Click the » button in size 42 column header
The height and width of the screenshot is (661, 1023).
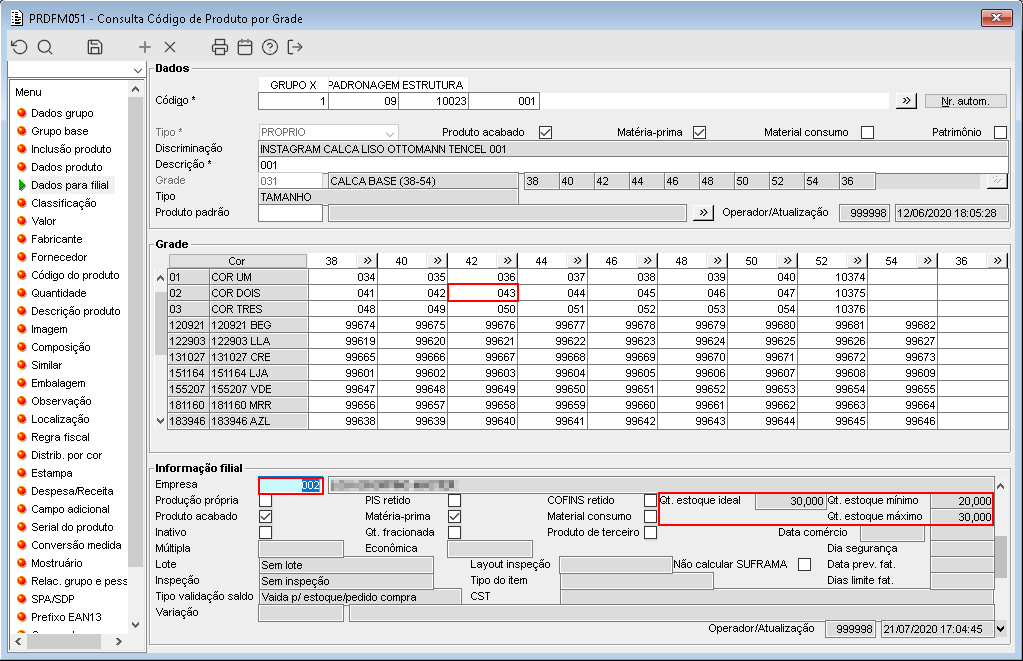(x=507, y=260)
